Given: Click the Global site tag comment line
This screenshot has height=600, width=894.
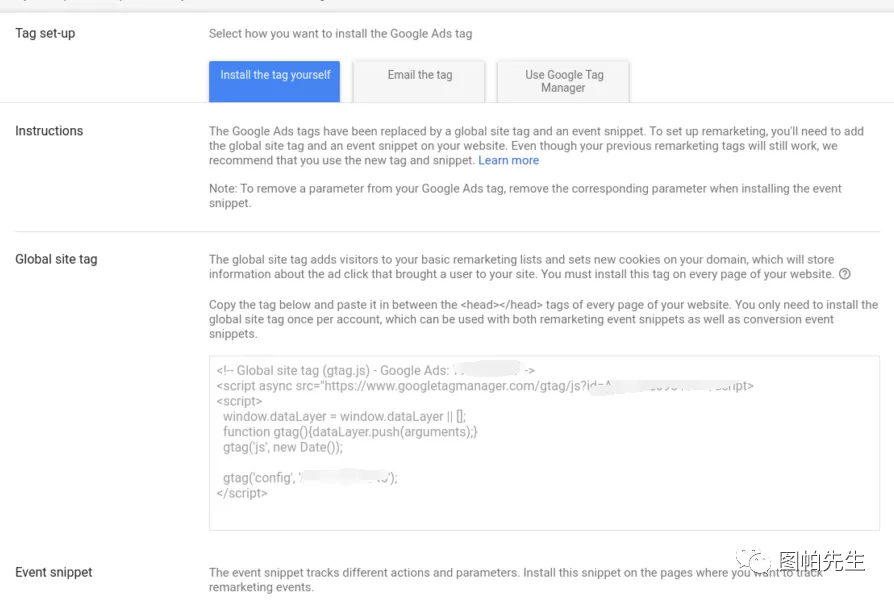Looking at the screenshot, I should (x=330, y=370).
